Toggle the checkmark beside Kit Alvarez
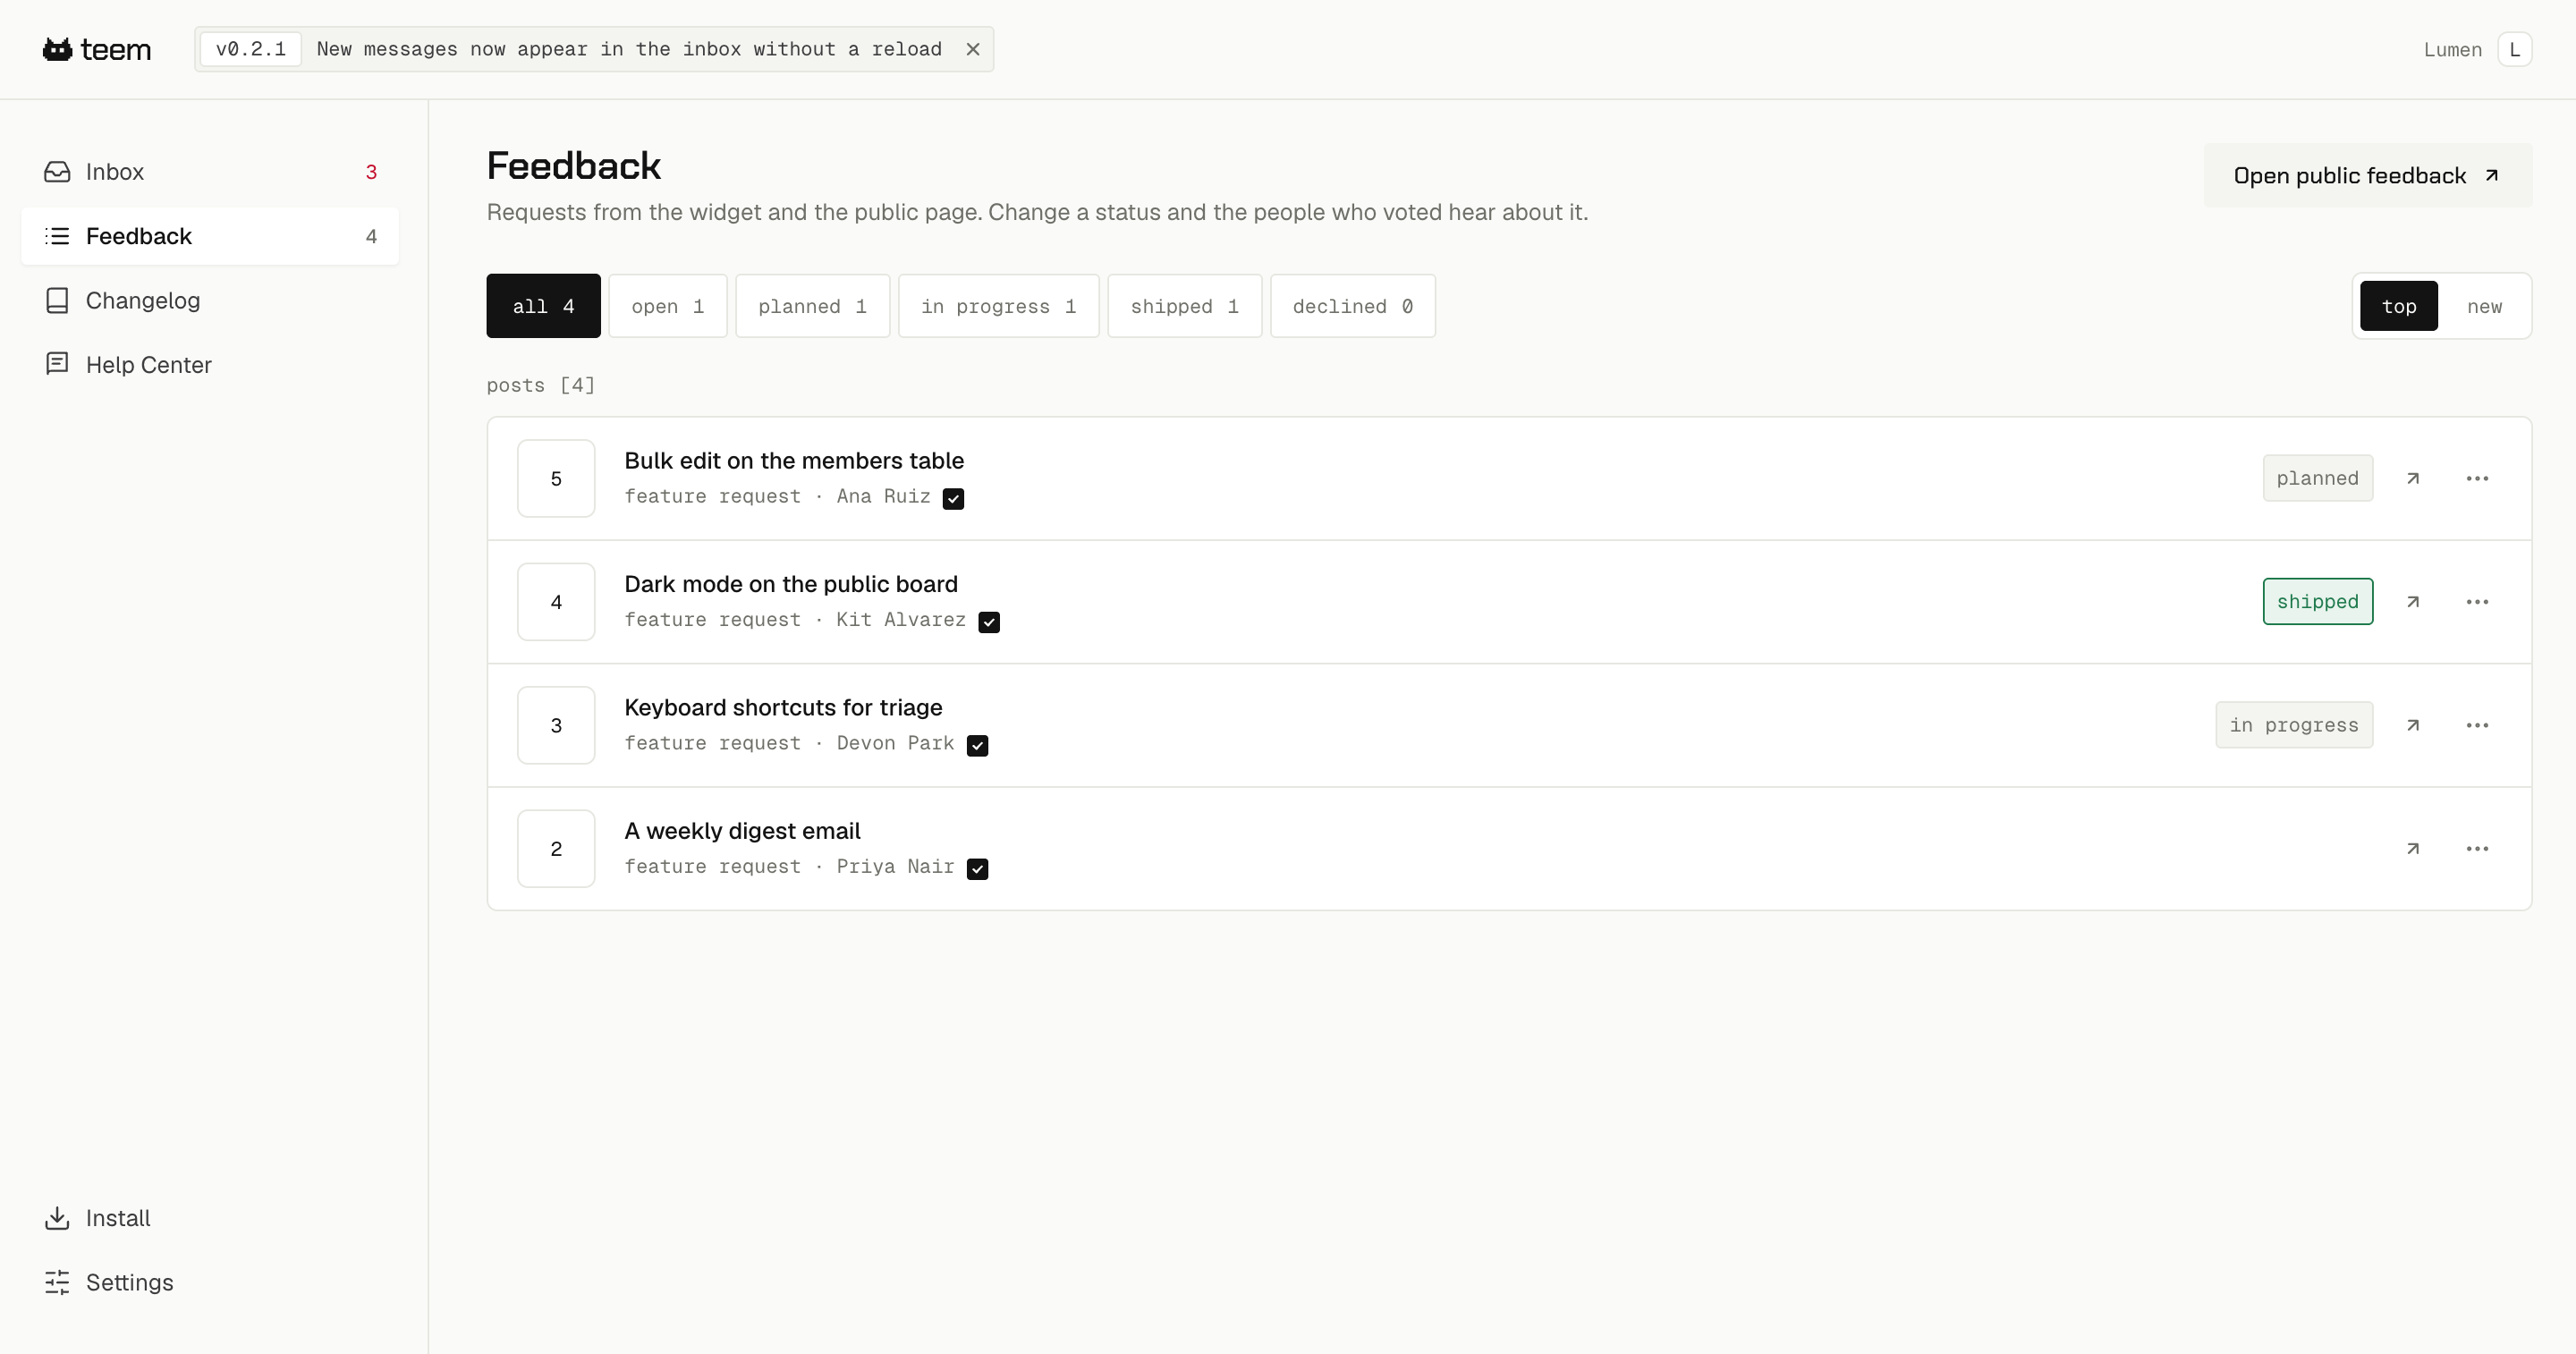Screen dimensions: 2576x1354 (989, 622)
